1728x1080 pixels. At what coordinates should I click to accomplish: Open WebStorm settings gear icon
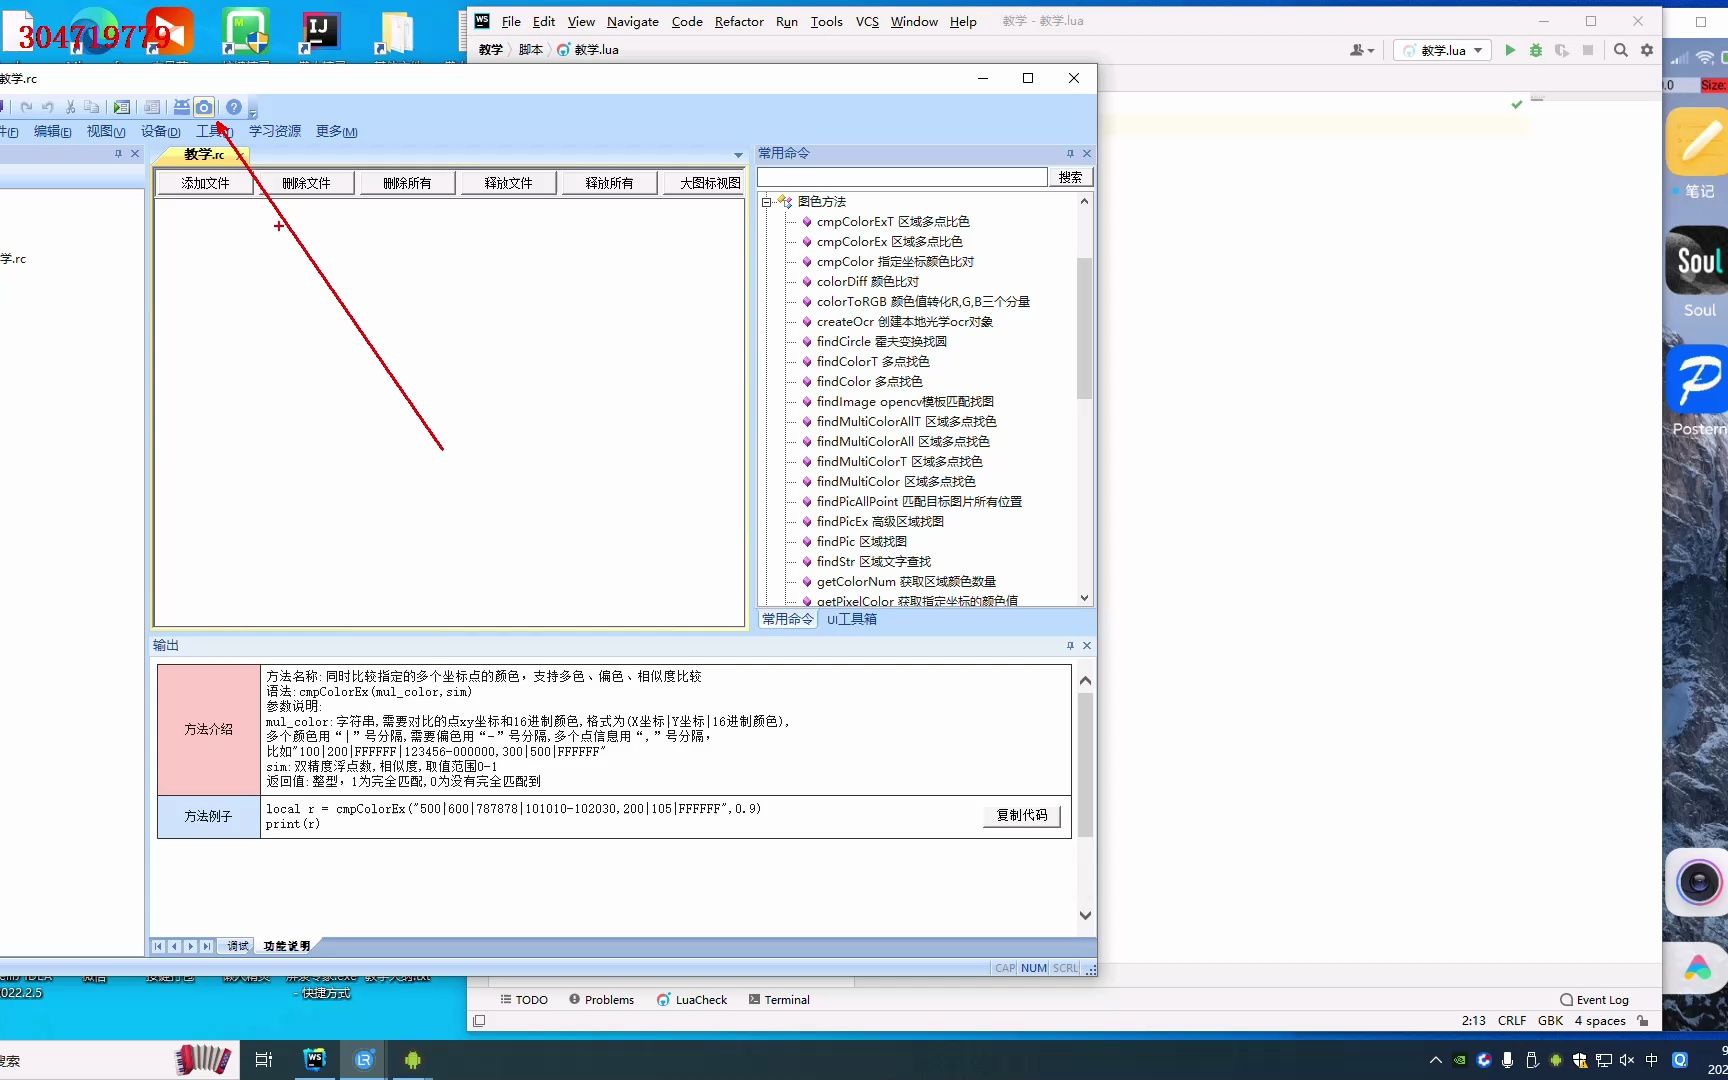coord(1647,50)
